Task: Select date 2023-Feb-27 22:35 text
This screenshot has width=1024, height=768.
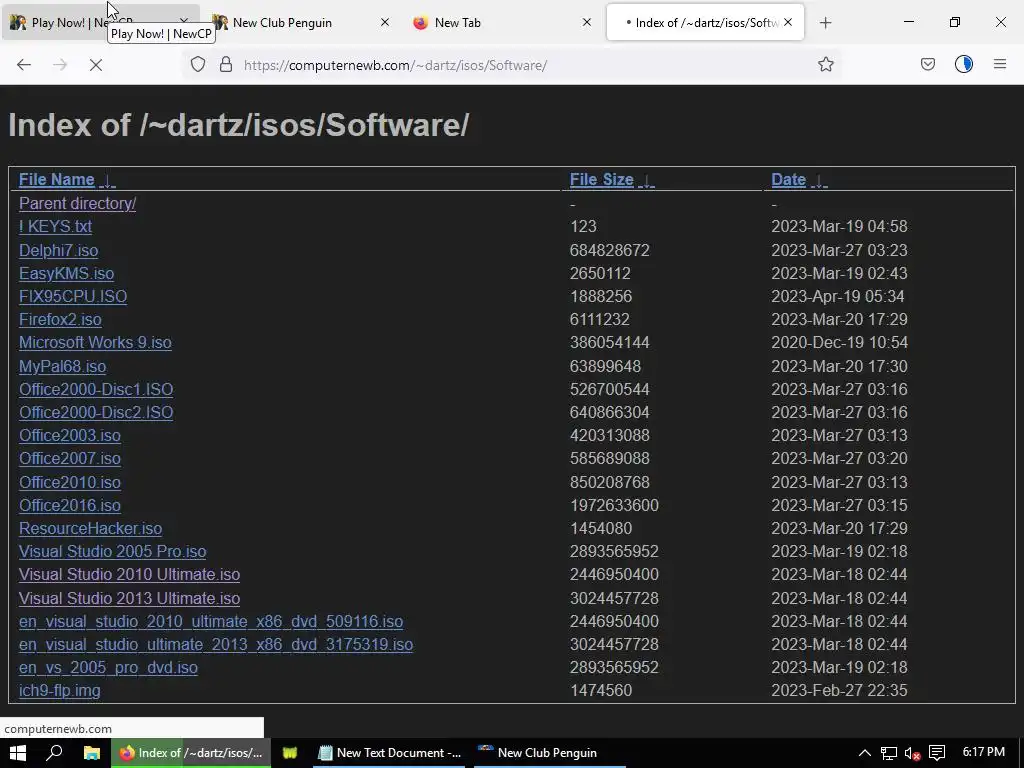Action: (x=839, y=690)
